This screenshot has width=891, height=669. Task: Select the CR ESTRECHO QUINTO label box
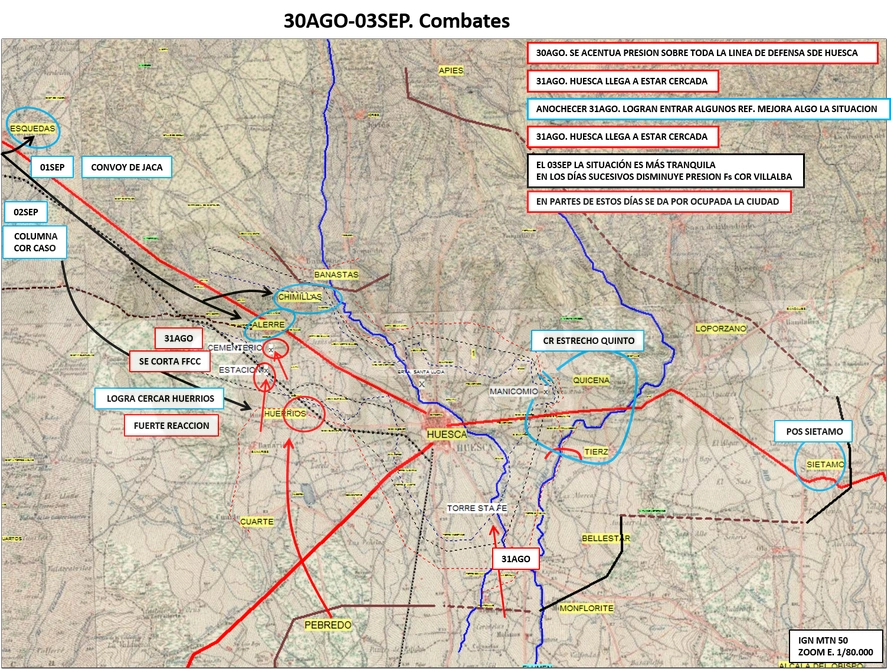pyautogui.click(x=589, y=340)
